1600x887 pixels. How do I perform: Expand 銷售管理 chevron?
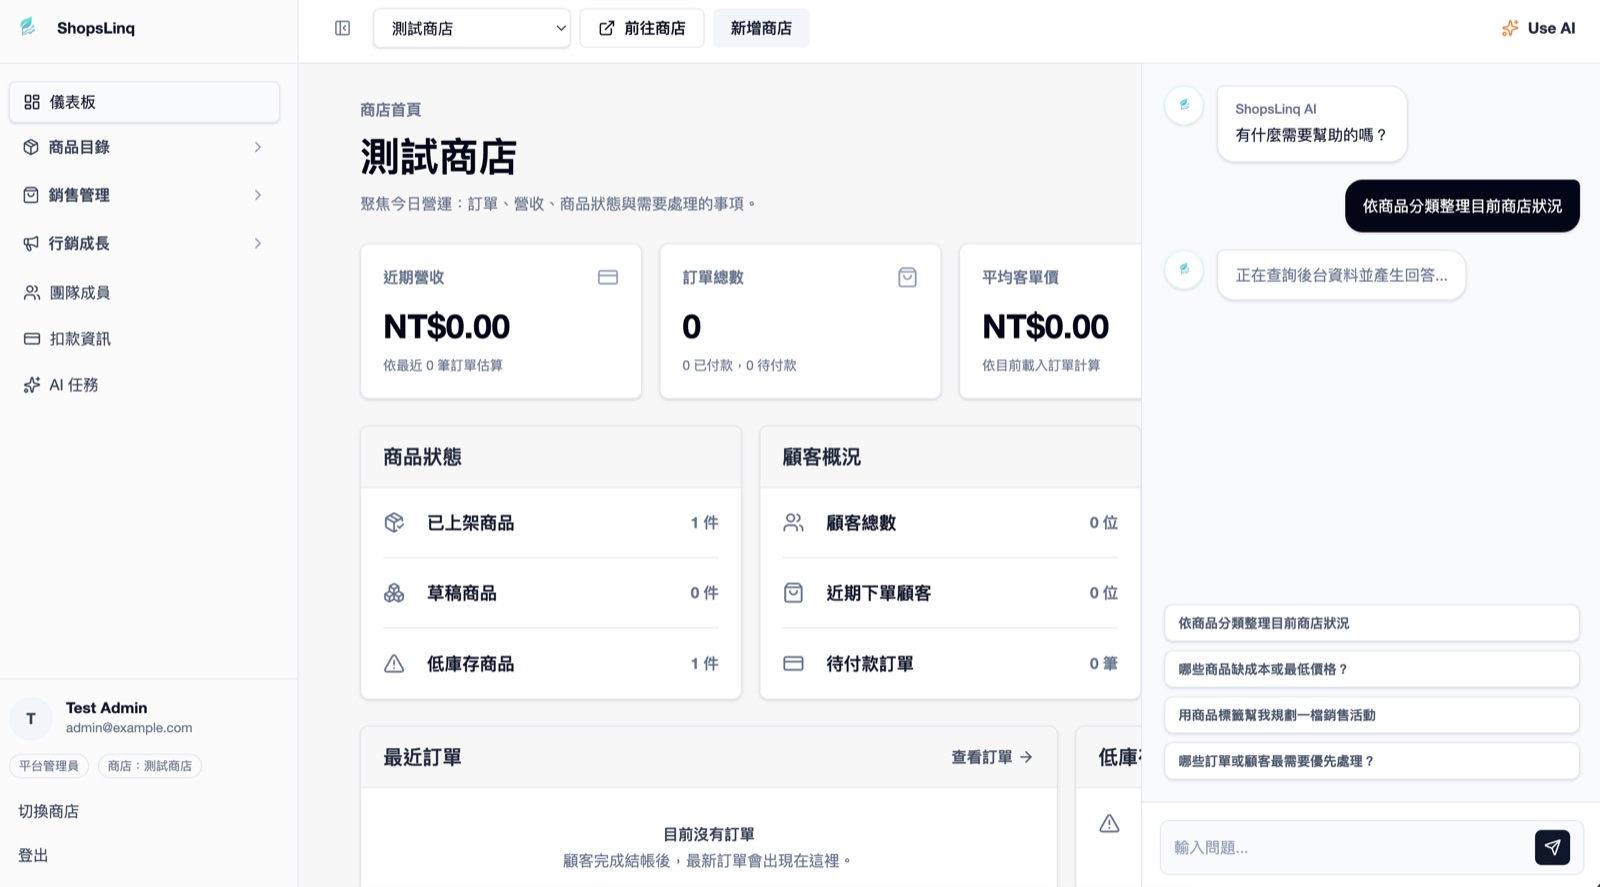pyautogui.click(x=258, y=195)
